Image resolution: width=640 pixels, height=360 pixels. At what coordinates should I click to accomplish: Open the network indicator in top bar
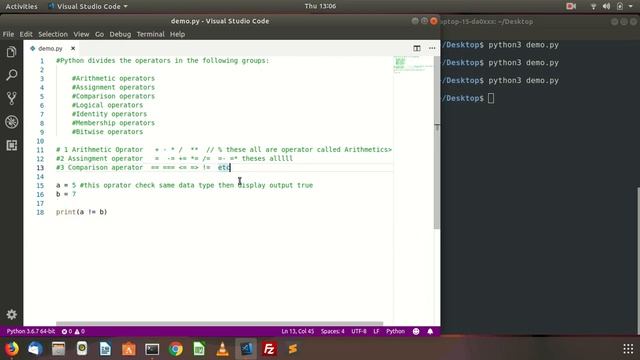[x=593, y=6]
